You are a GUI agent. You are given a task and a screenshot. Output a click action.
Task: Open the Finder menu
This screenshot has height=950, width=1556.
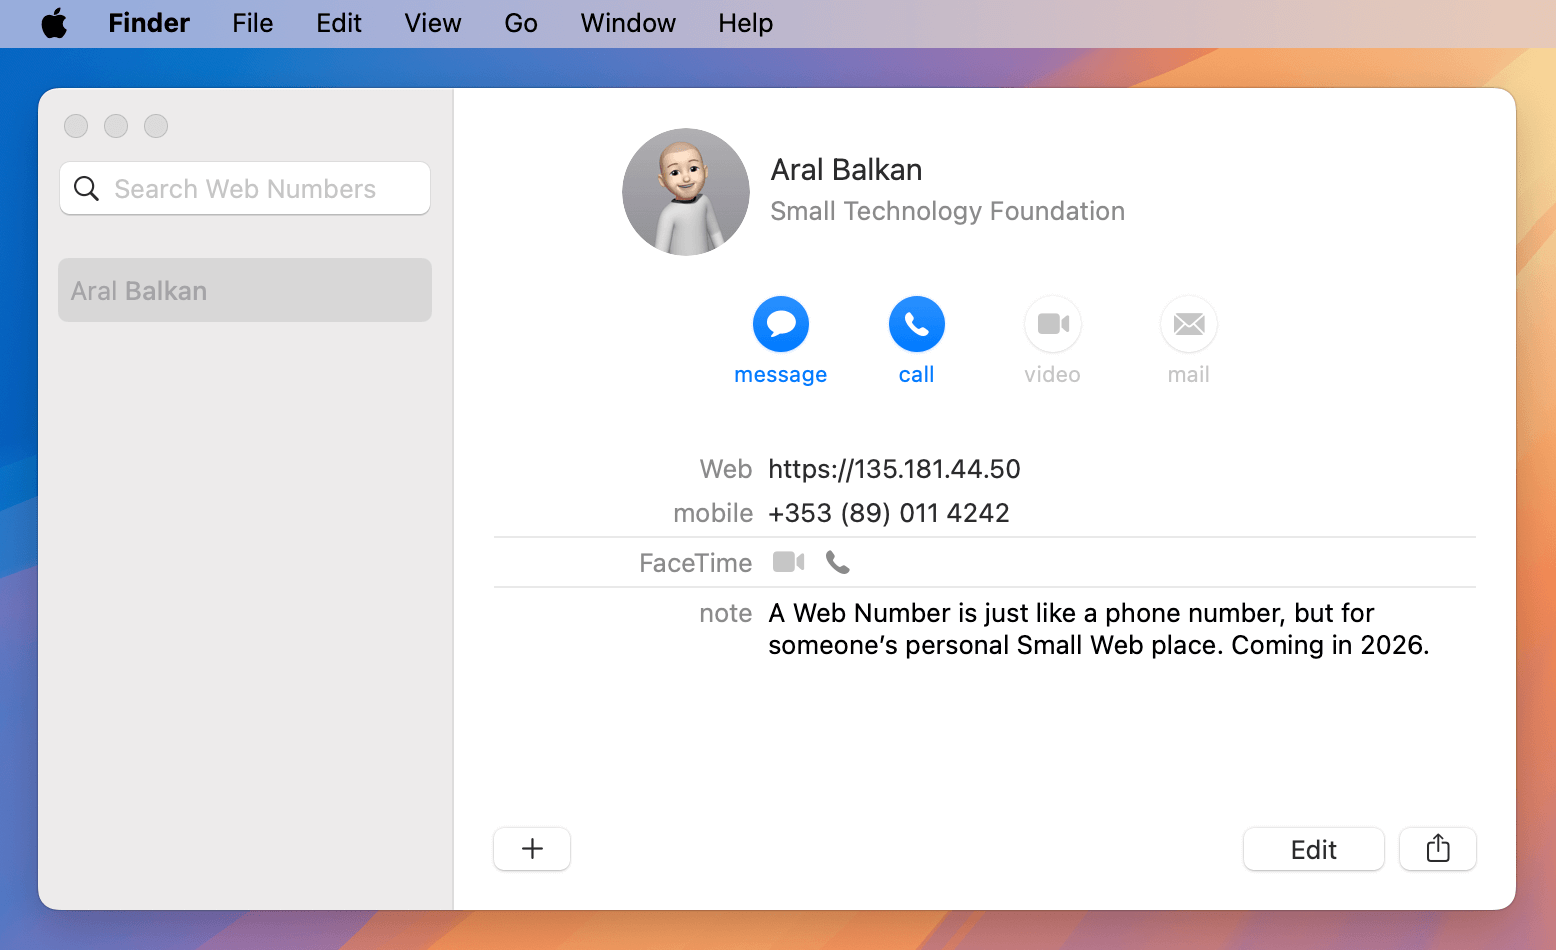click(149, 23)
